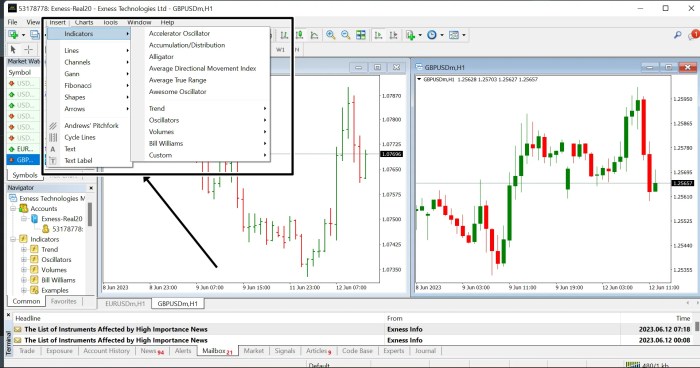The image size is (700, 368).
Task: Open the News tab in Terminal
Action: (152, 351)
